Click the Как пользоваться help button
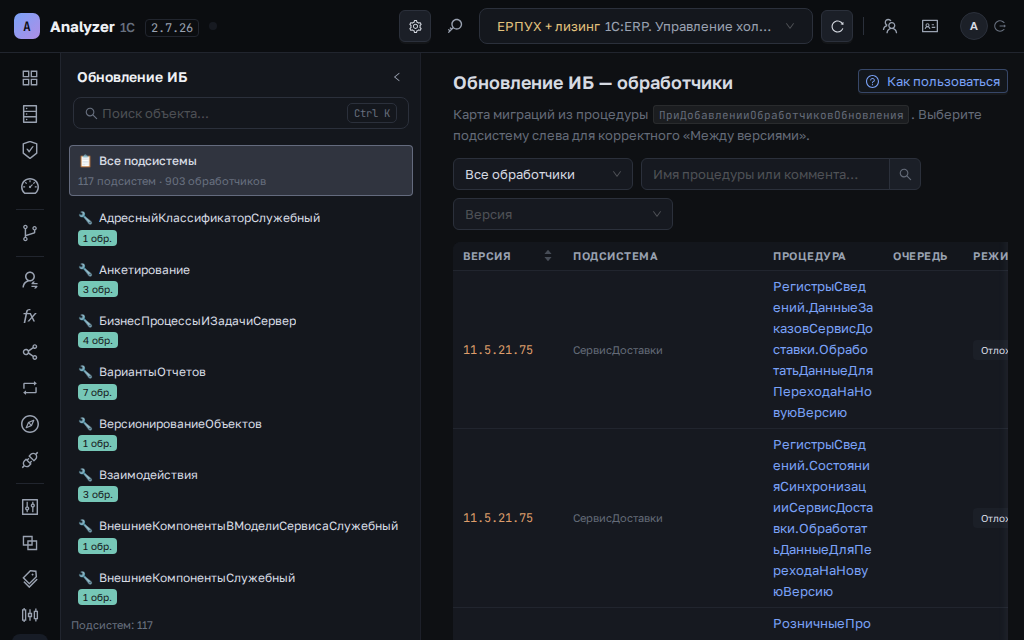 pos(933,82)
